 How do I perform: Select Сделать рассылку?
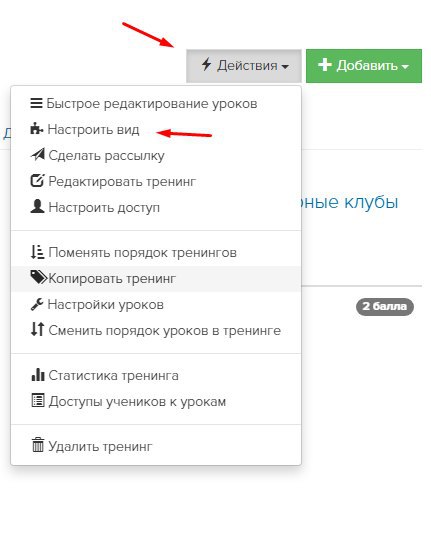pyautogui.click(x=156, y=155)
